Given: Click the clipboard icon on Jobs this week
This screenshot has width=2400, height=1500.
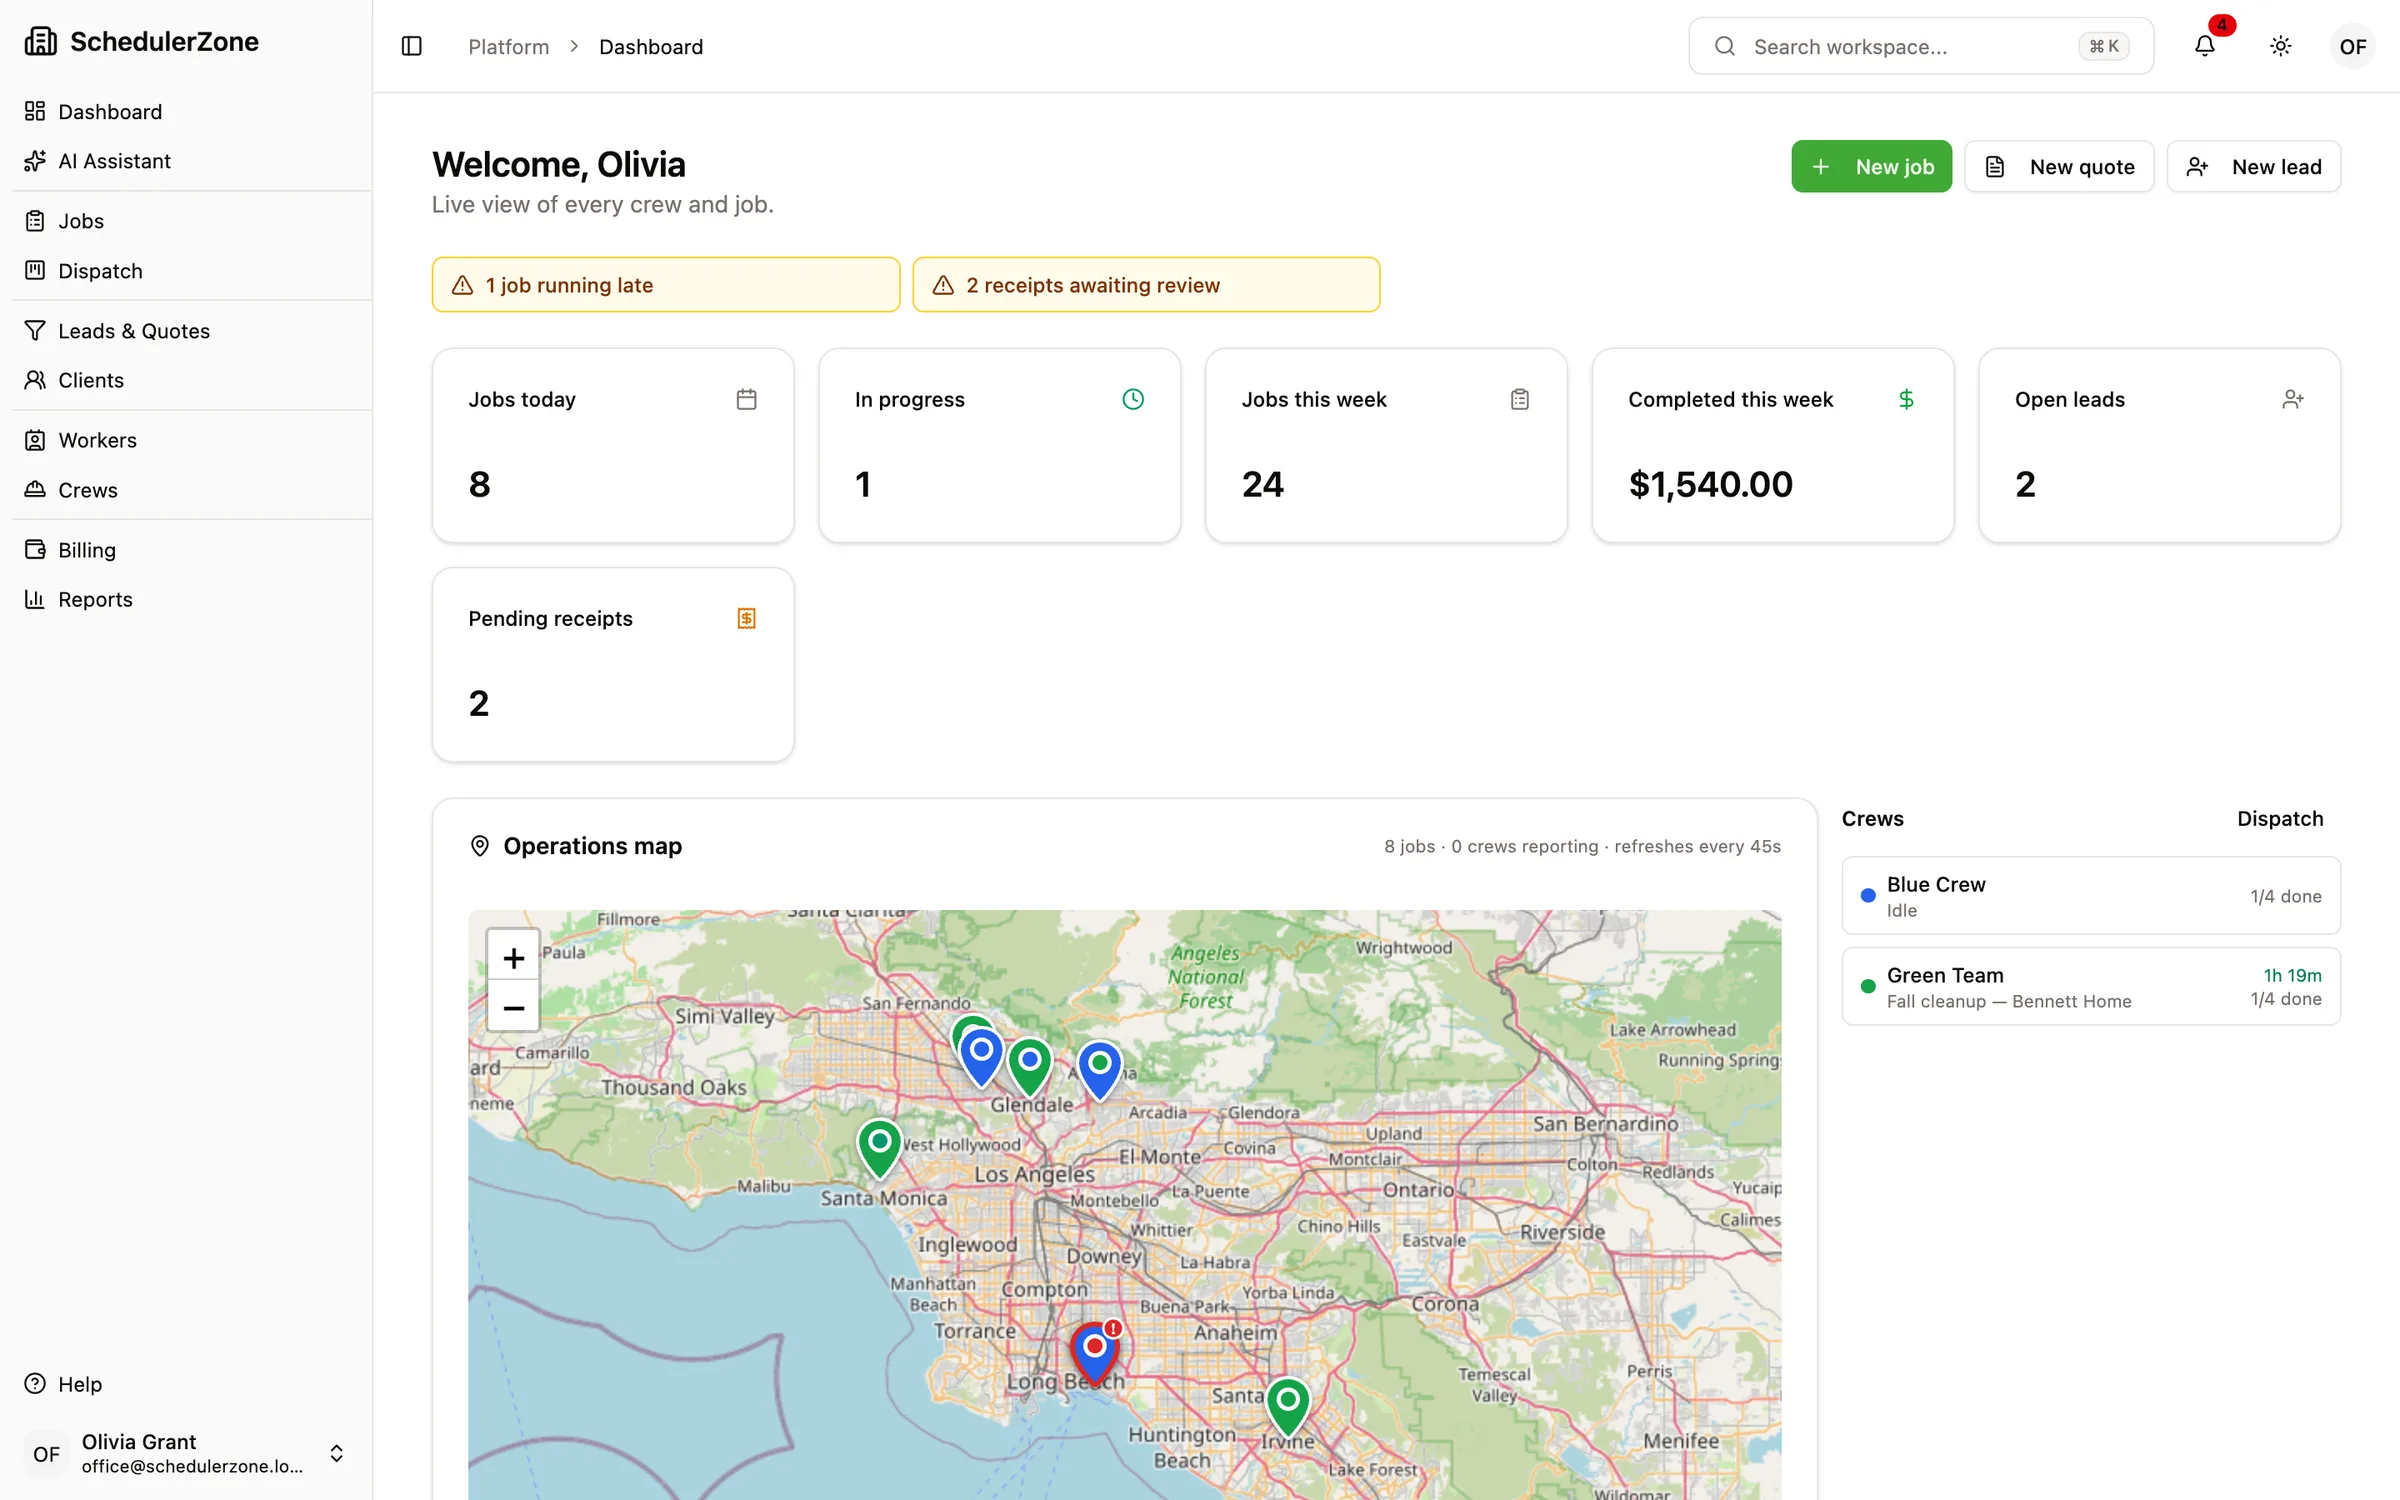Looking at the screenshot, I should (x=1519, y=399).
